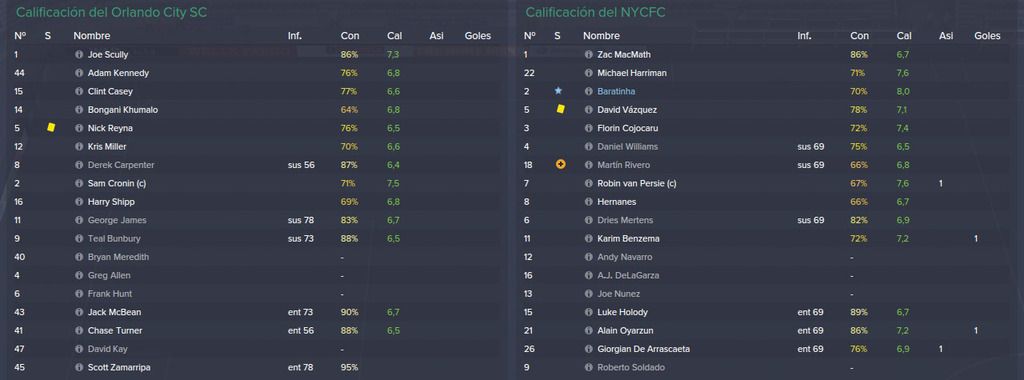Screen dimensions: 1024x380
Task: Open Karim Benzema's player profile
Action: click(x=628, y=238)
